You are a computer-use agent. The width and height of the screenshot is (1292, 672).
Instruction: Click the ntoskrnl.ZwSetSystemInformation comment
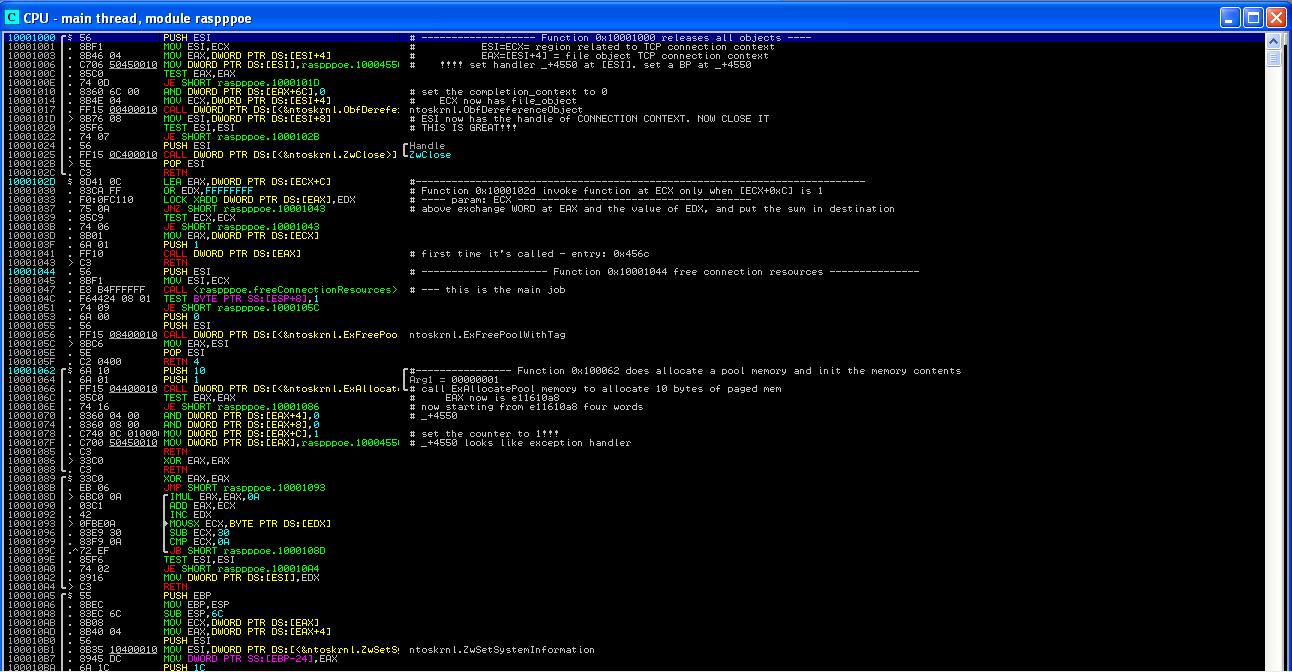point(502,650)
